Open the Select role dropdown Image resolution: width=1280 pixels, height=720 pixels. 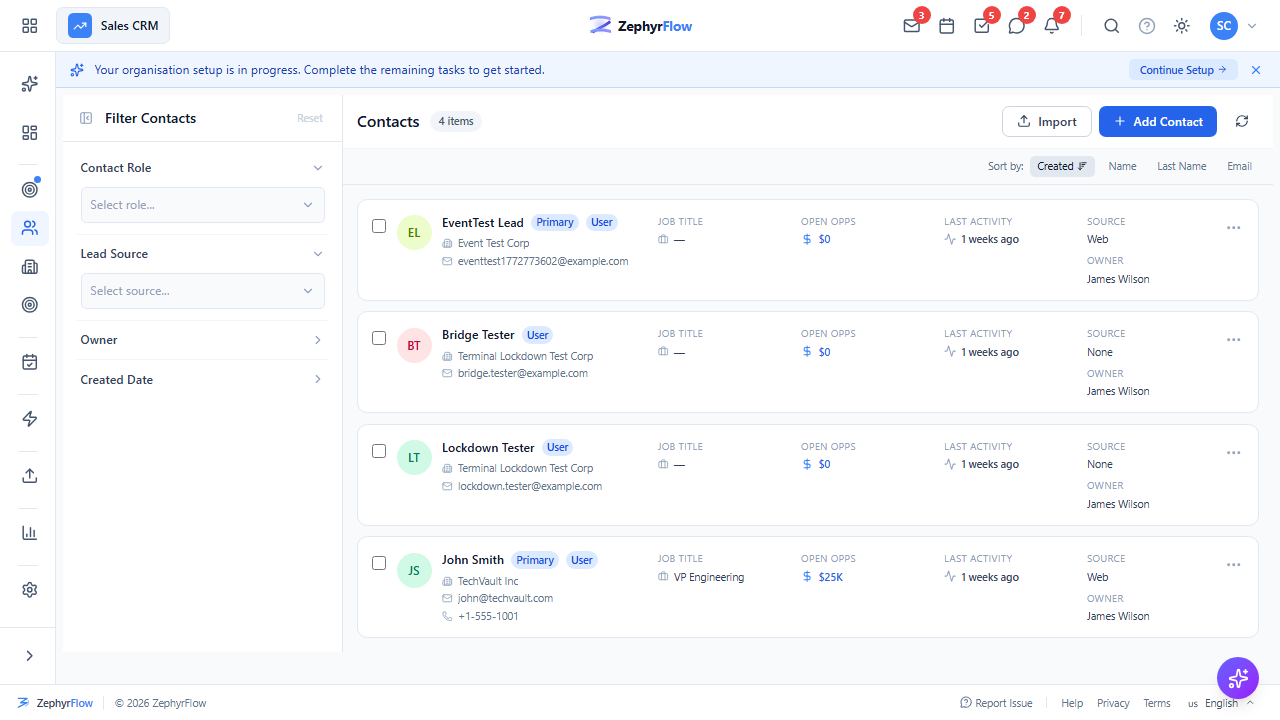click(x=203, y=205)
